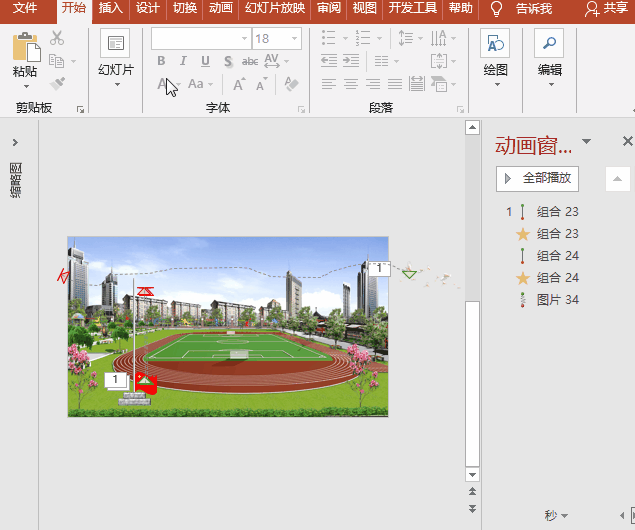Switch to the 动画 Animations tab
Image resolution: width=635 pixels, height=530 pixels.
click(x=221, y=8)
